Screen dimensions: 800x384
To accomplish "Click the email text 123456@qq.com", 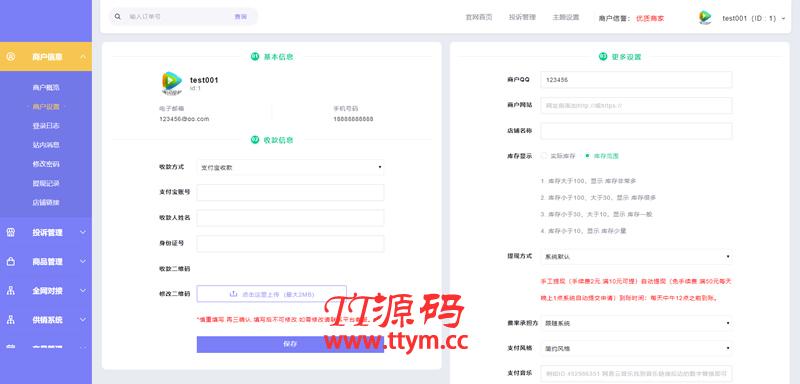I will (184, 119).
